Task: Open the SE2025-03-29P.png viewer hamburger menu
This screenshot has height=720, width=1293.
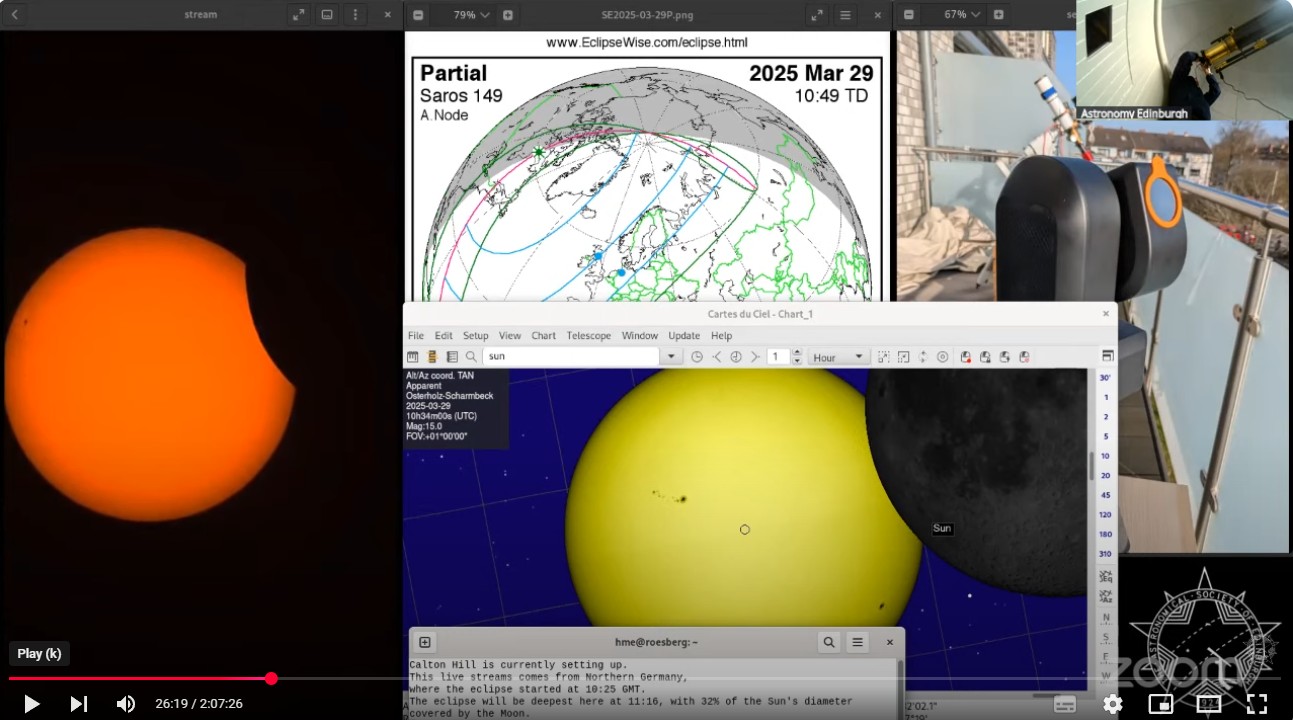Action: 845,15
